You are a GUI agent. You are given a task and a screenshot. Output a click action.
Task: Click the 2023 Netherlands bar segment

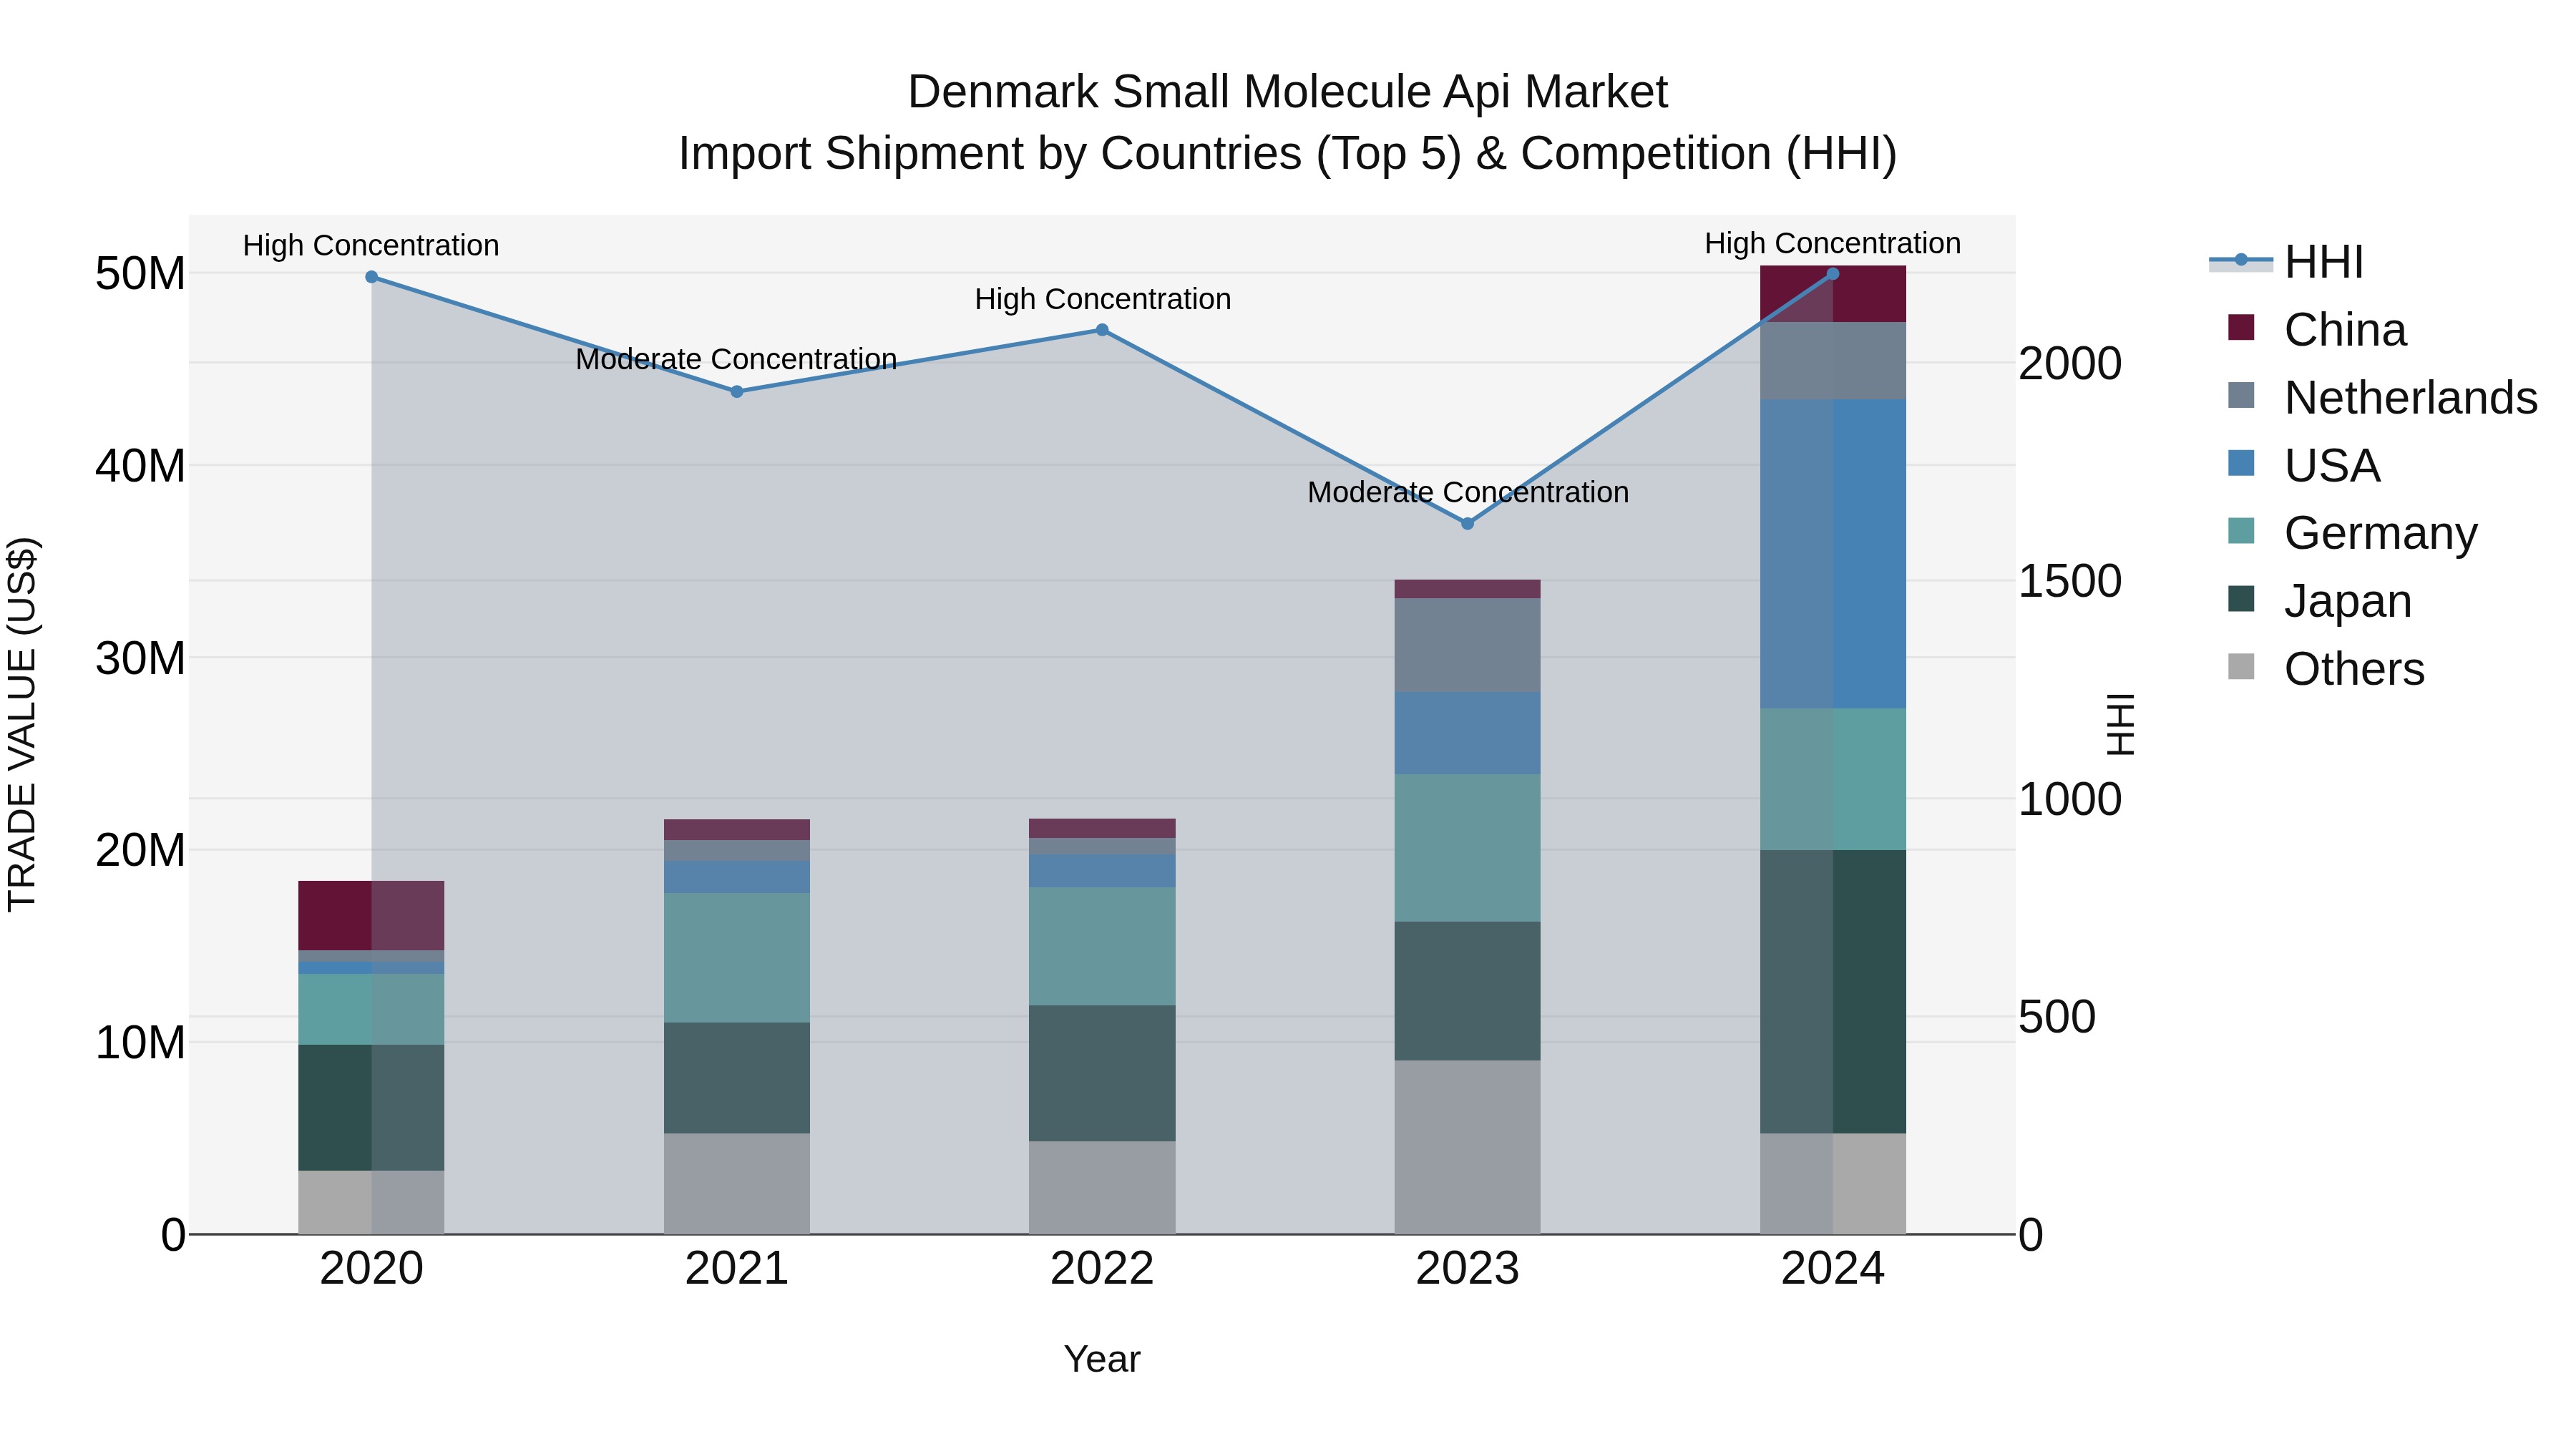(x=1468, y=646)
